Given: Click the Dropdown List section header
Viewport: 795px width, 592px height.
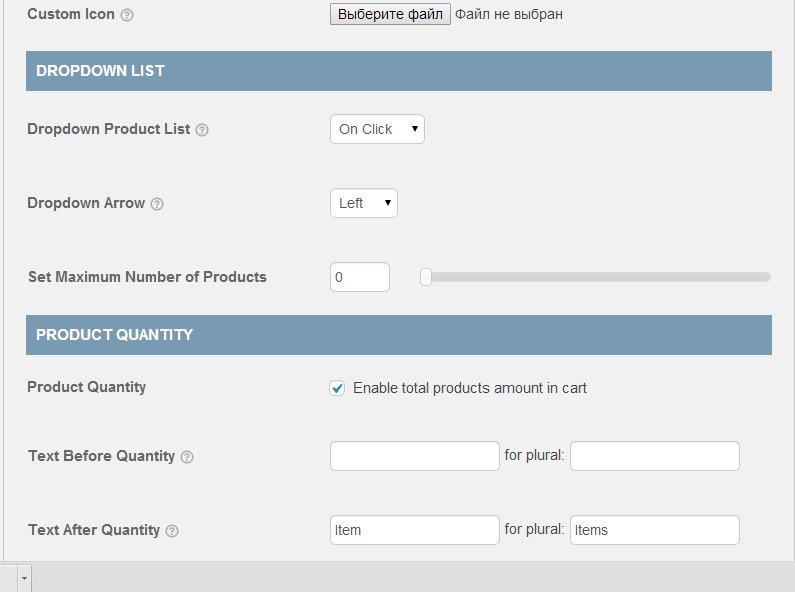Looking at the screenshot, I should pyautogui.click(x=399, y=71).
